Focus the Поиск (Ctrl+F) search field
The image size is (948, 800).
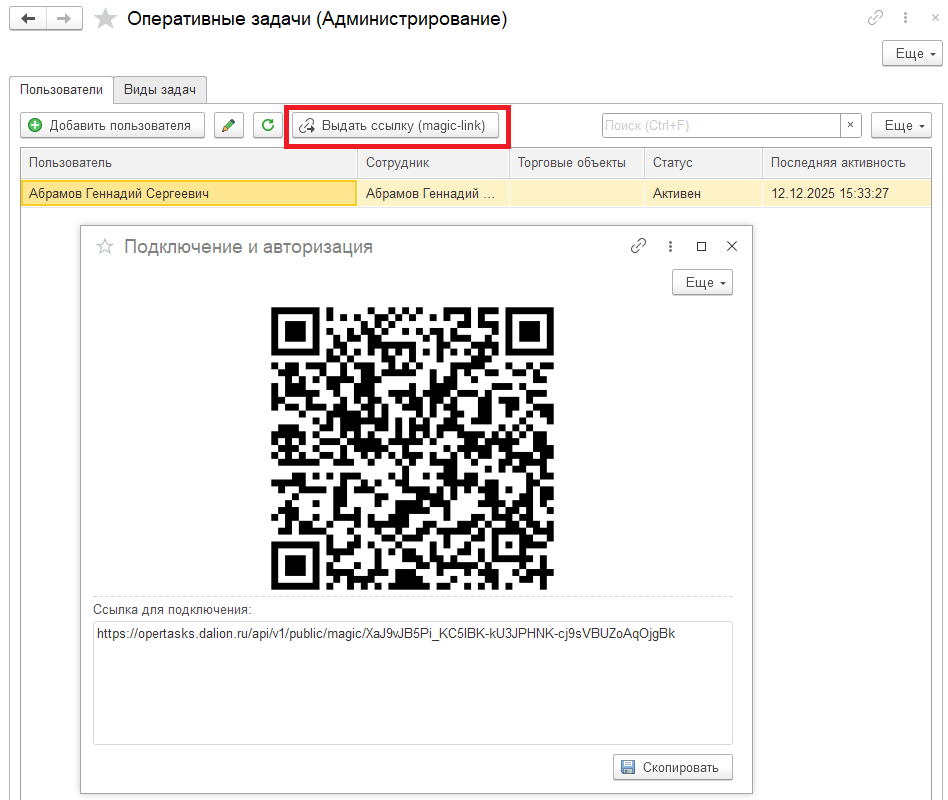click(x=721, y=125)
